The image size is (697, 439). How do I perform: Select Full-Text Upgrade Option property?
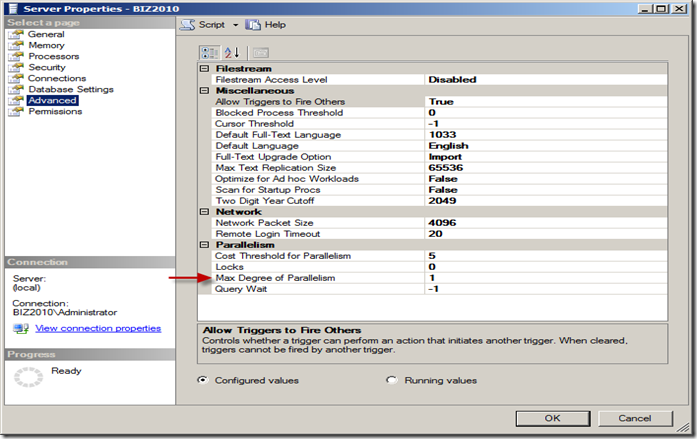click(x=273, y=157)
